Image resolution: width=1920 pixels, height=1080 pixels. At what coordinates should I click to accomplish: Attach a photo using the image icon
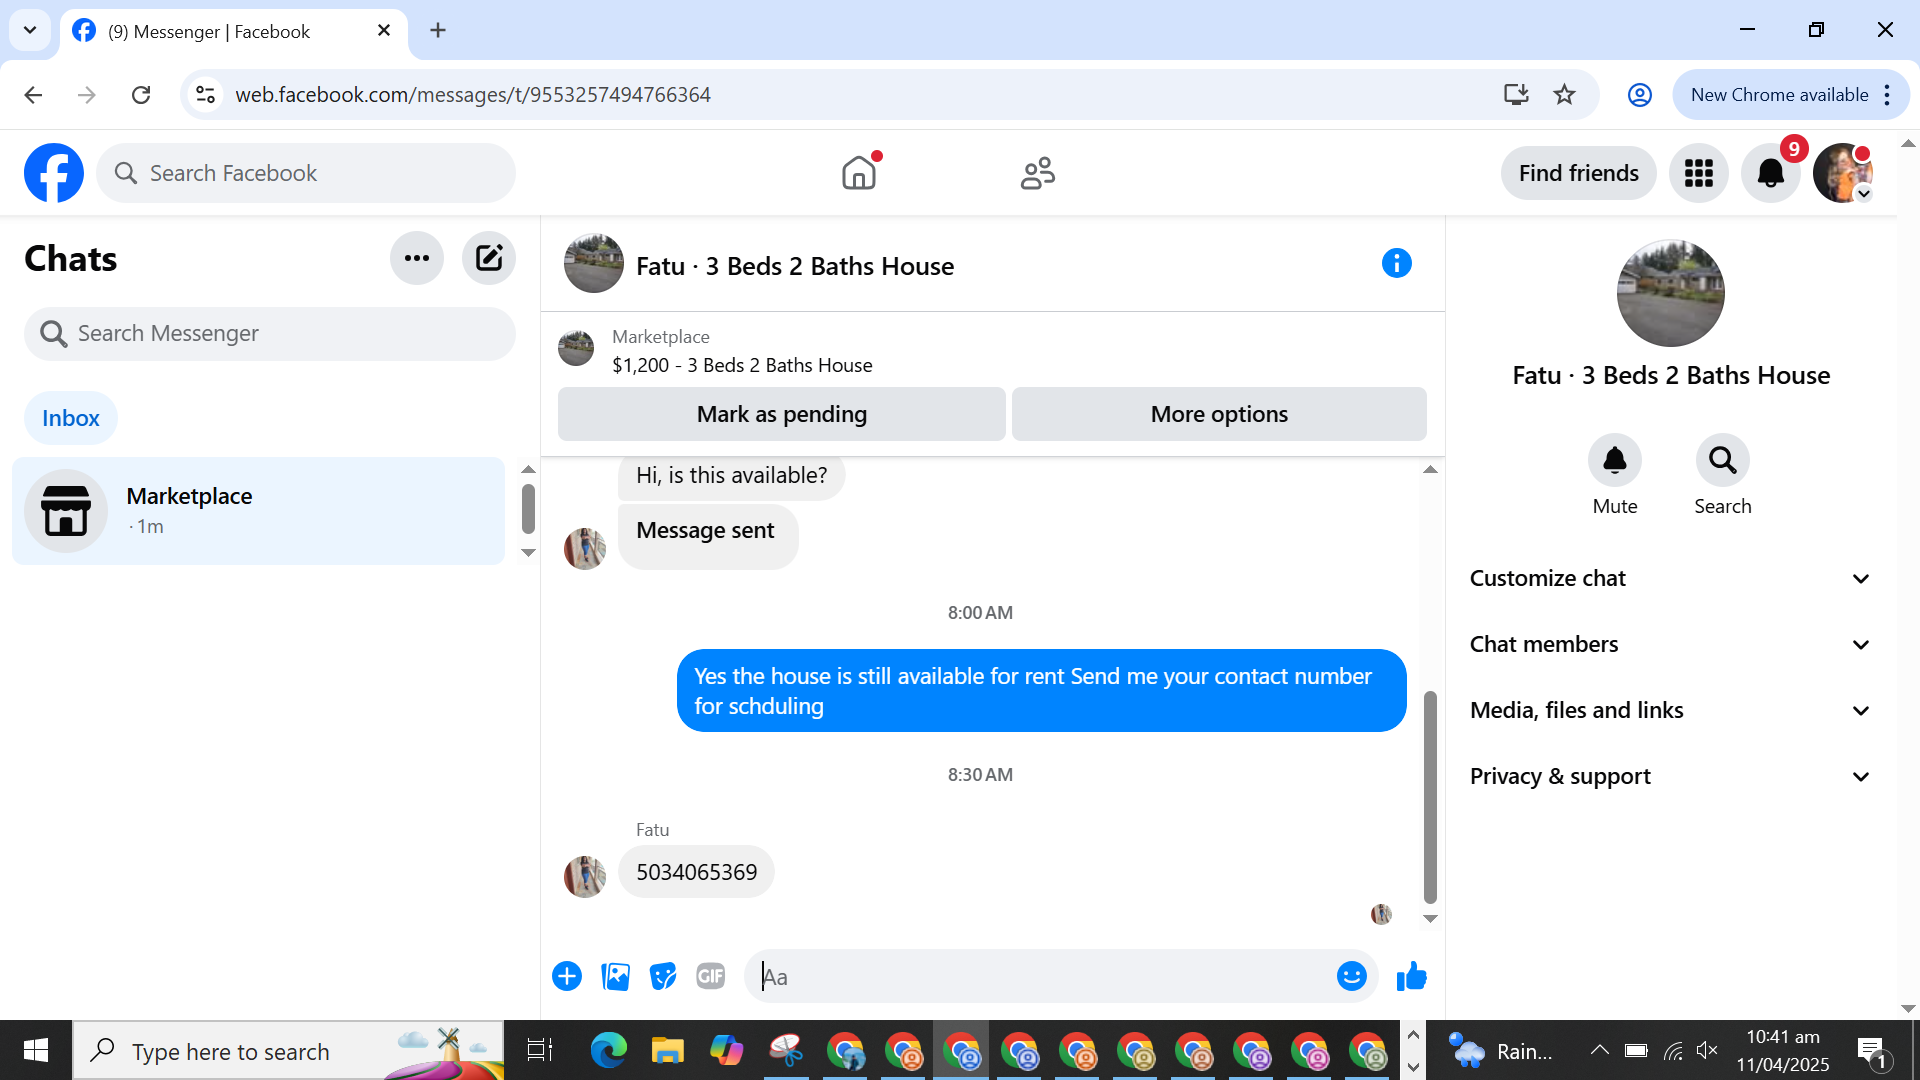coord(615,976)
